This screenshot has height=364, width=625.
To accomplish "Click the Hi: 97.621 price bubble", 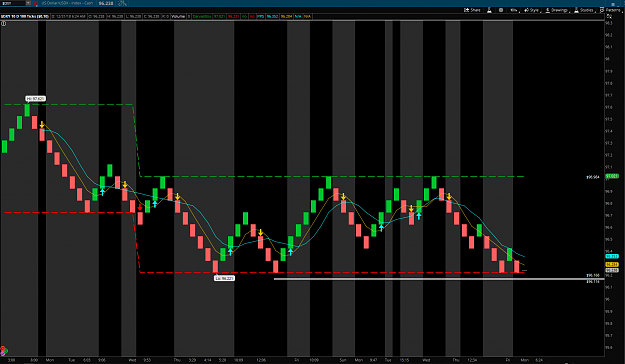I will pos(35,98).
